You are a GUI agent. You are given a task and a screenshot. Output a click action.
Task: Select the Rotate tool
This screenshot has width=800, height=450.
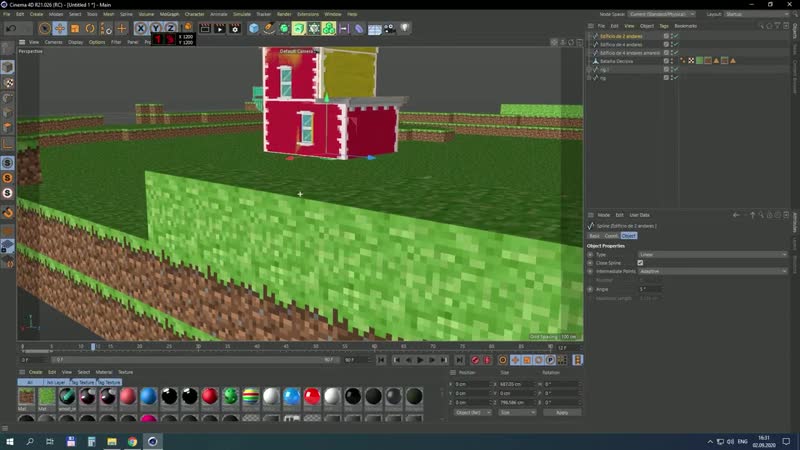point(90,29)
